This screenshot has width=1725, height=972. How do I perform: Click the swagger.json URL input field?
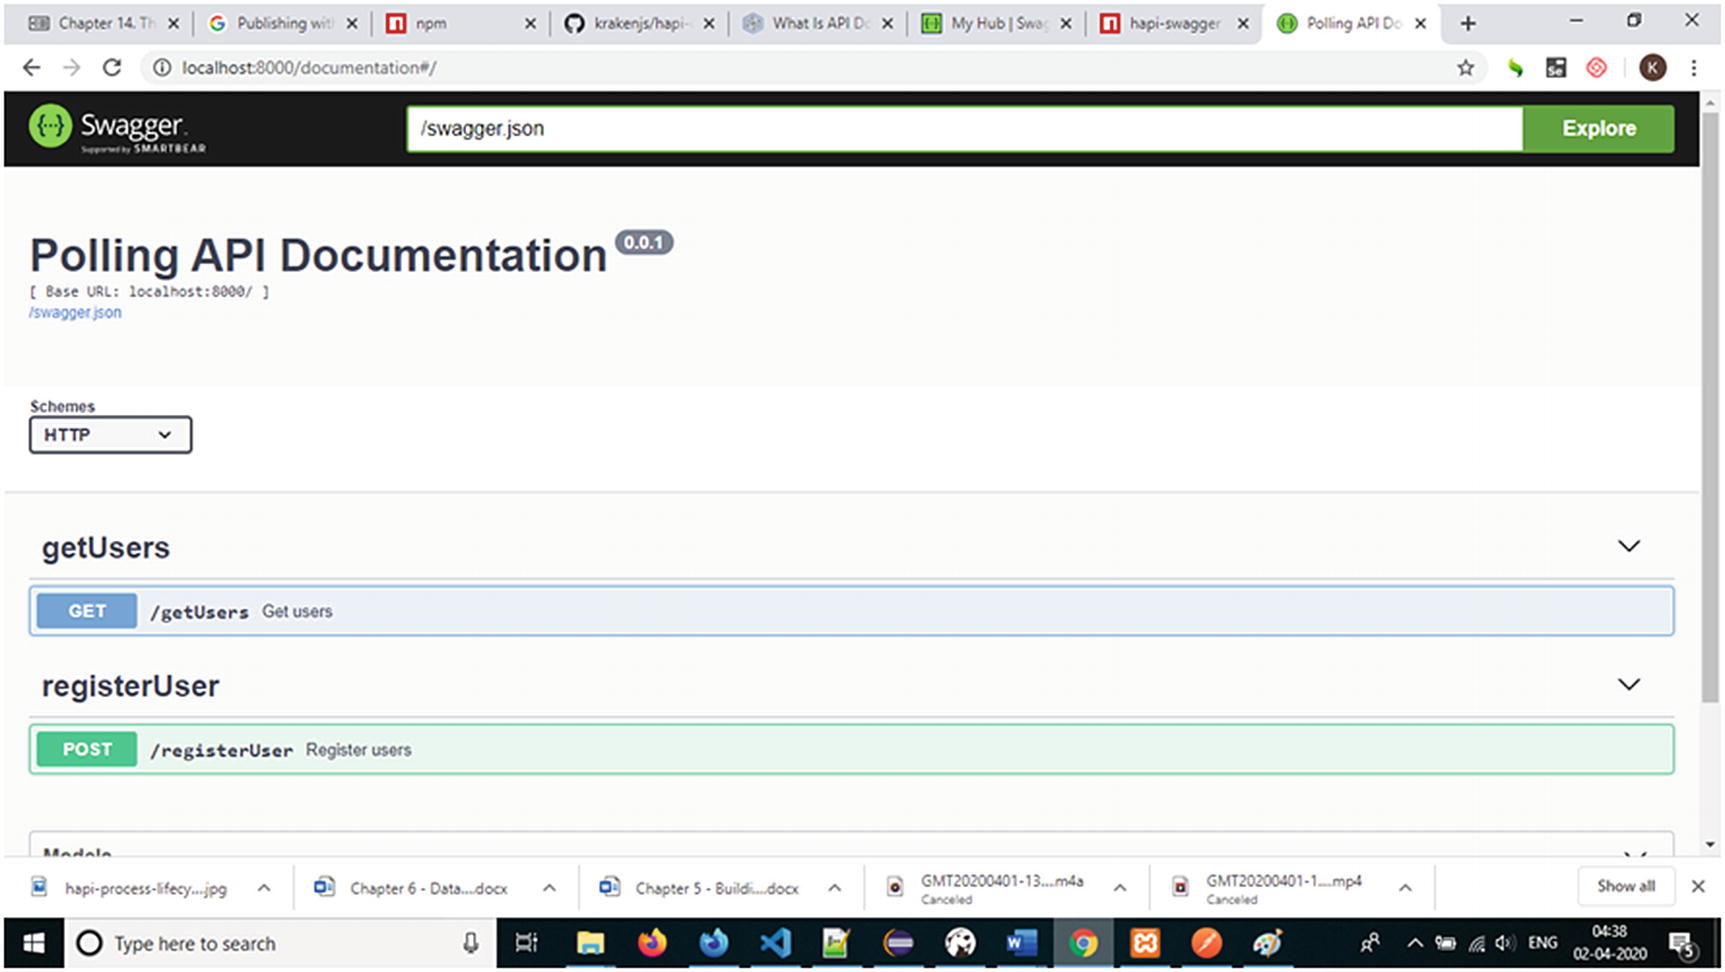coord(964,129)
